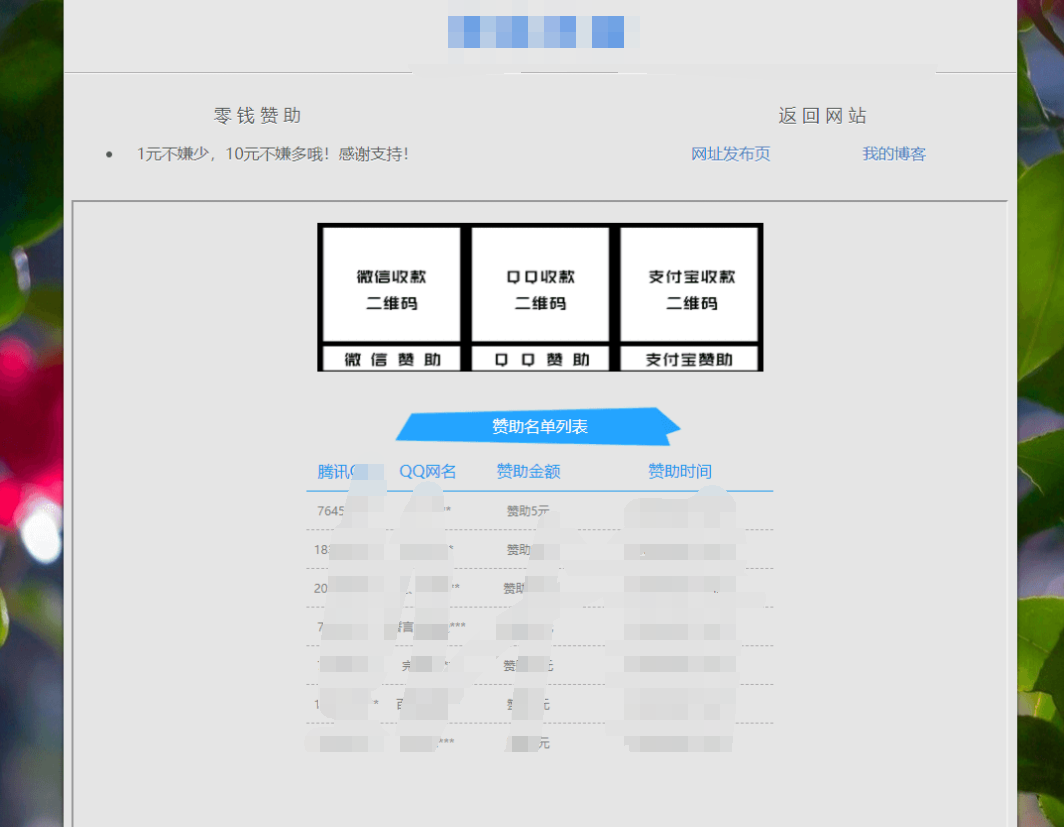The image size is (1064, 827).
Task: Click the 微信收款二维码 QR code image
Action: 389,289
